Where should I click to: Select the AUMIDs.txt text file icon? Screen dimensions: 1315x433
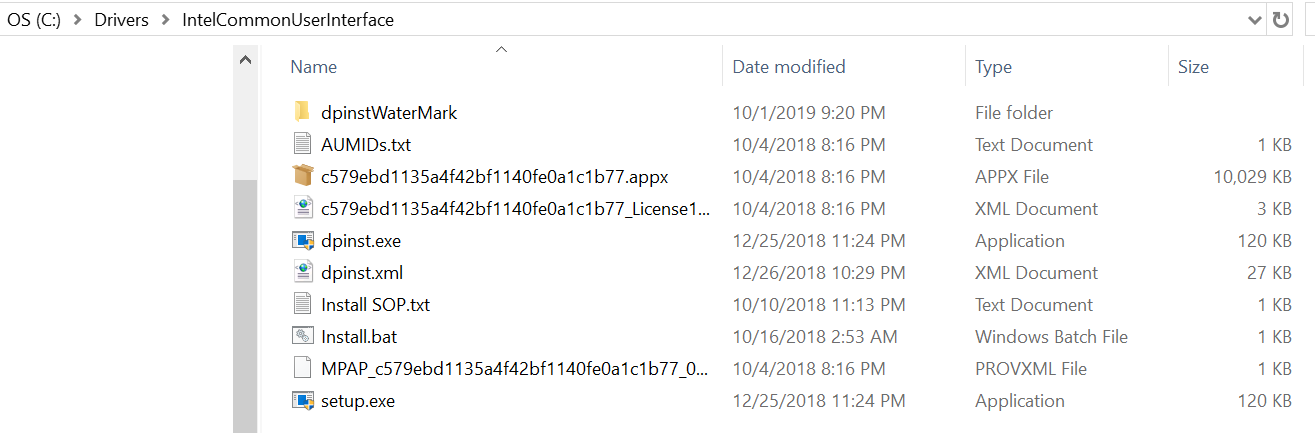pyautogui.click(x=303, y=144)
